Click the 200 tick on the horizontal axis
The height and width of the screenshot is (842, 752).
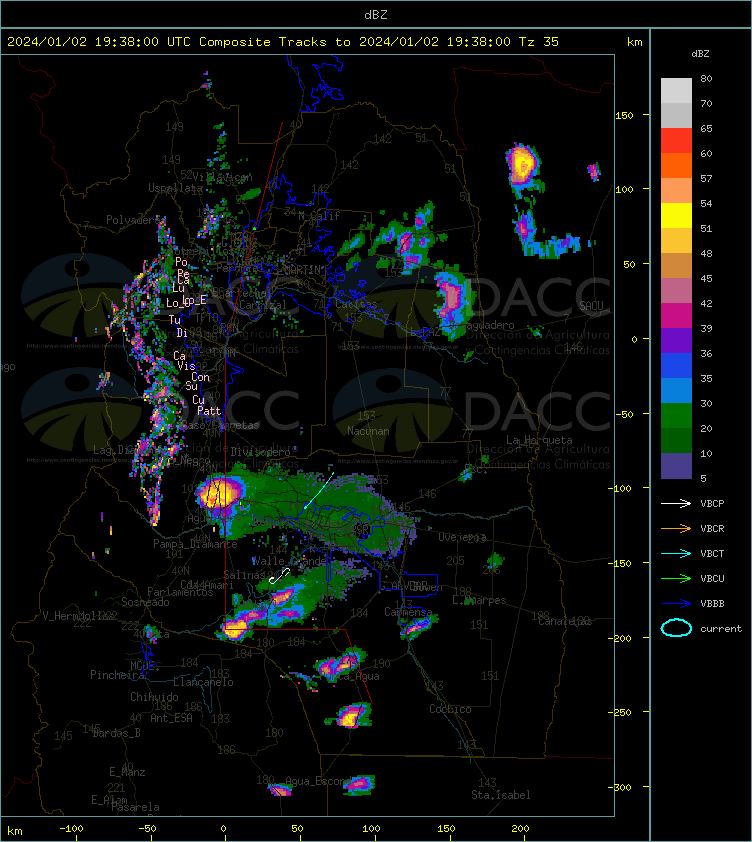520,829
